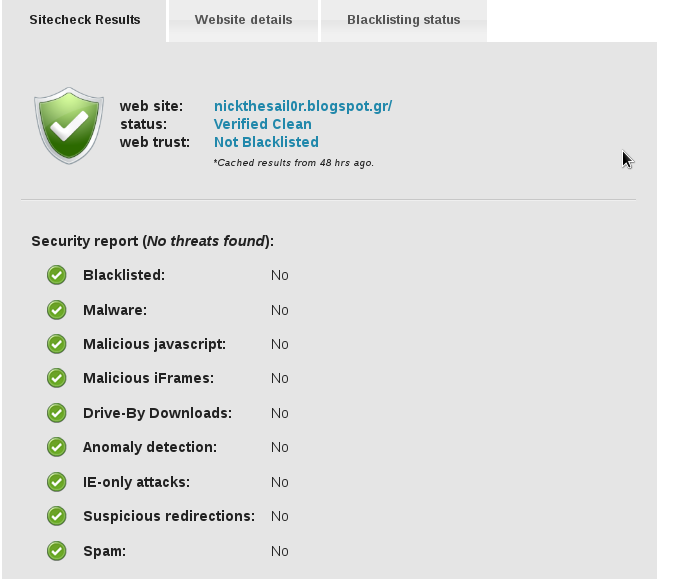Click the check icon beside Drive-By Downloads

[x=56, y=413]
